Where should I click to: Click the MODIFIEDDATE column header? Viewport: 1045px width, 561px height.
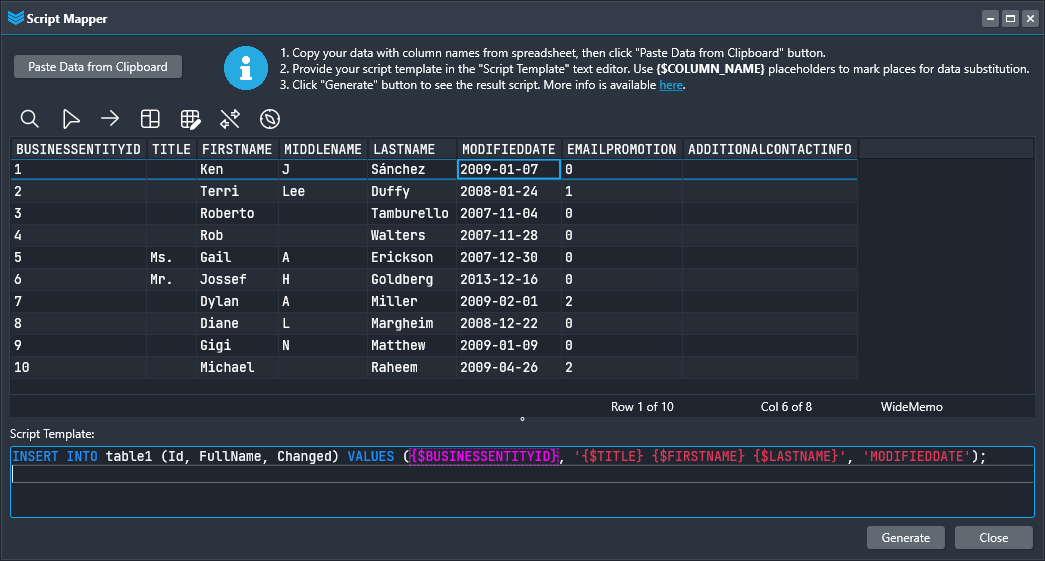(509, 149)
